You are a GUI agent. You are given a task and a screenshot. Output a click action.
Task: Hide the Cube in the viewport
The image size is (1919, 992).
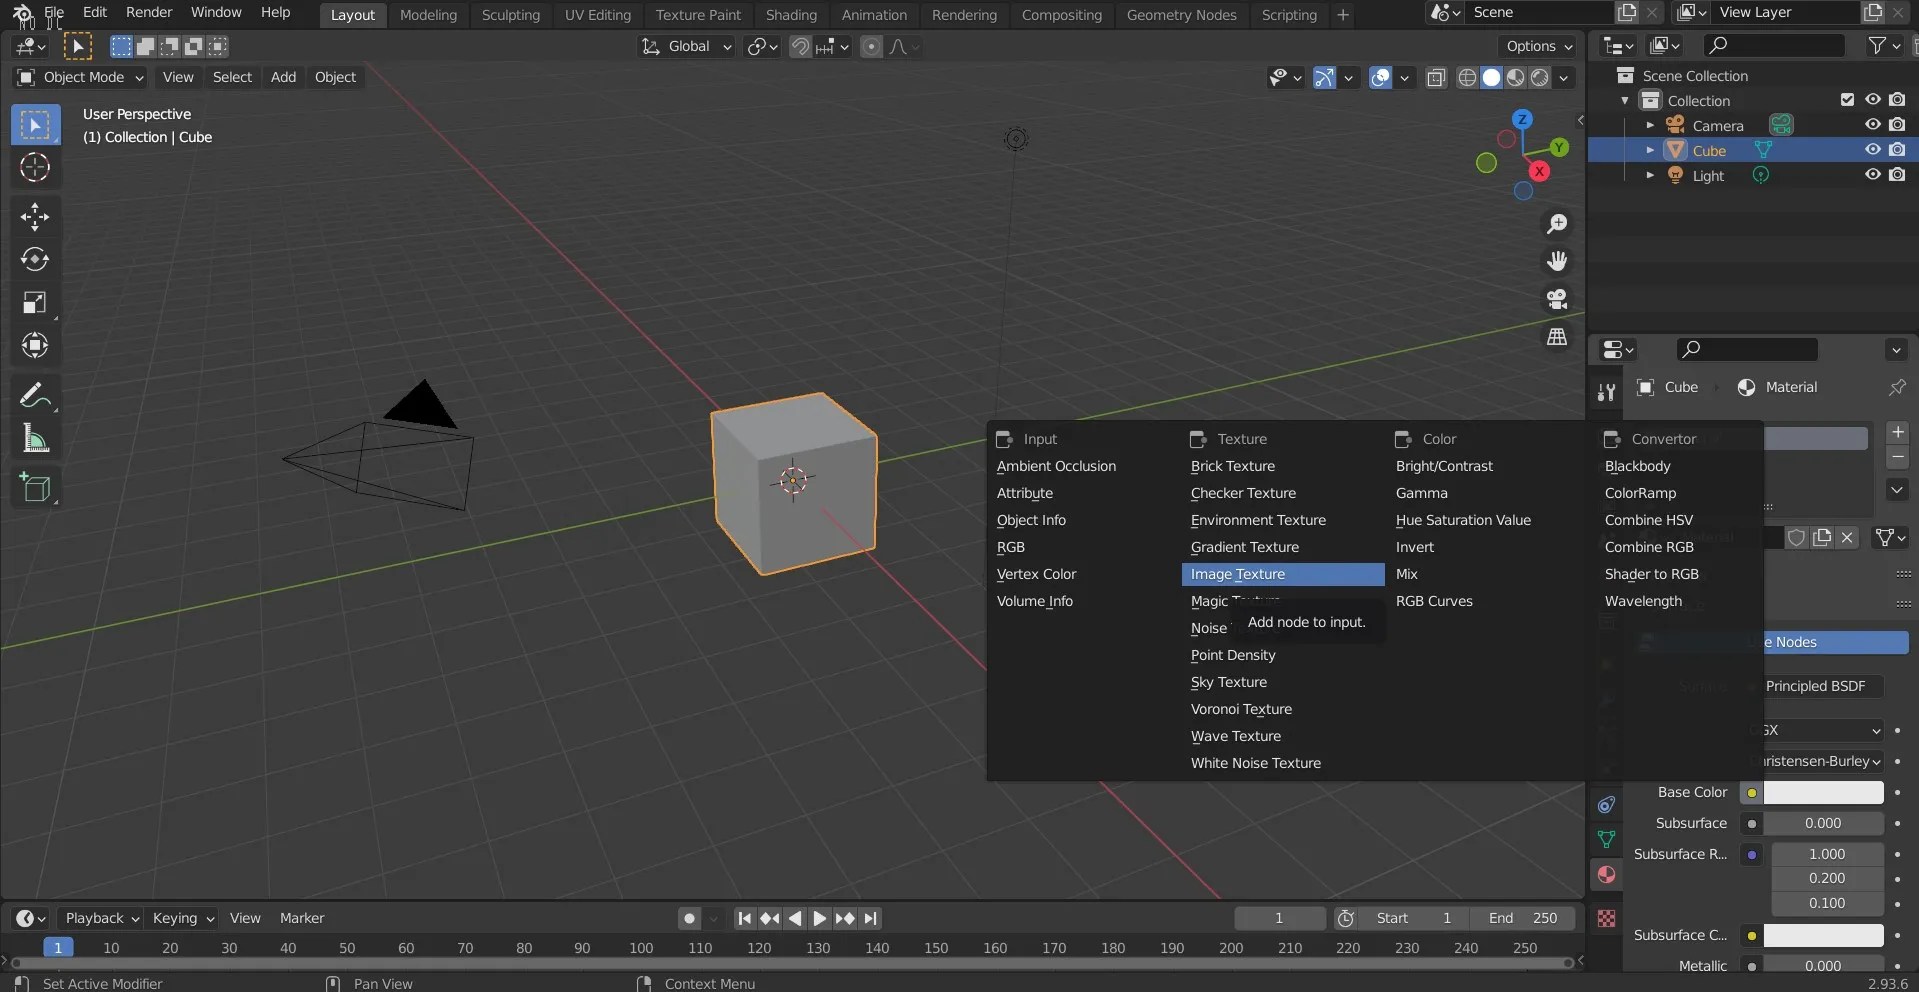click(x=1871, y=149)
